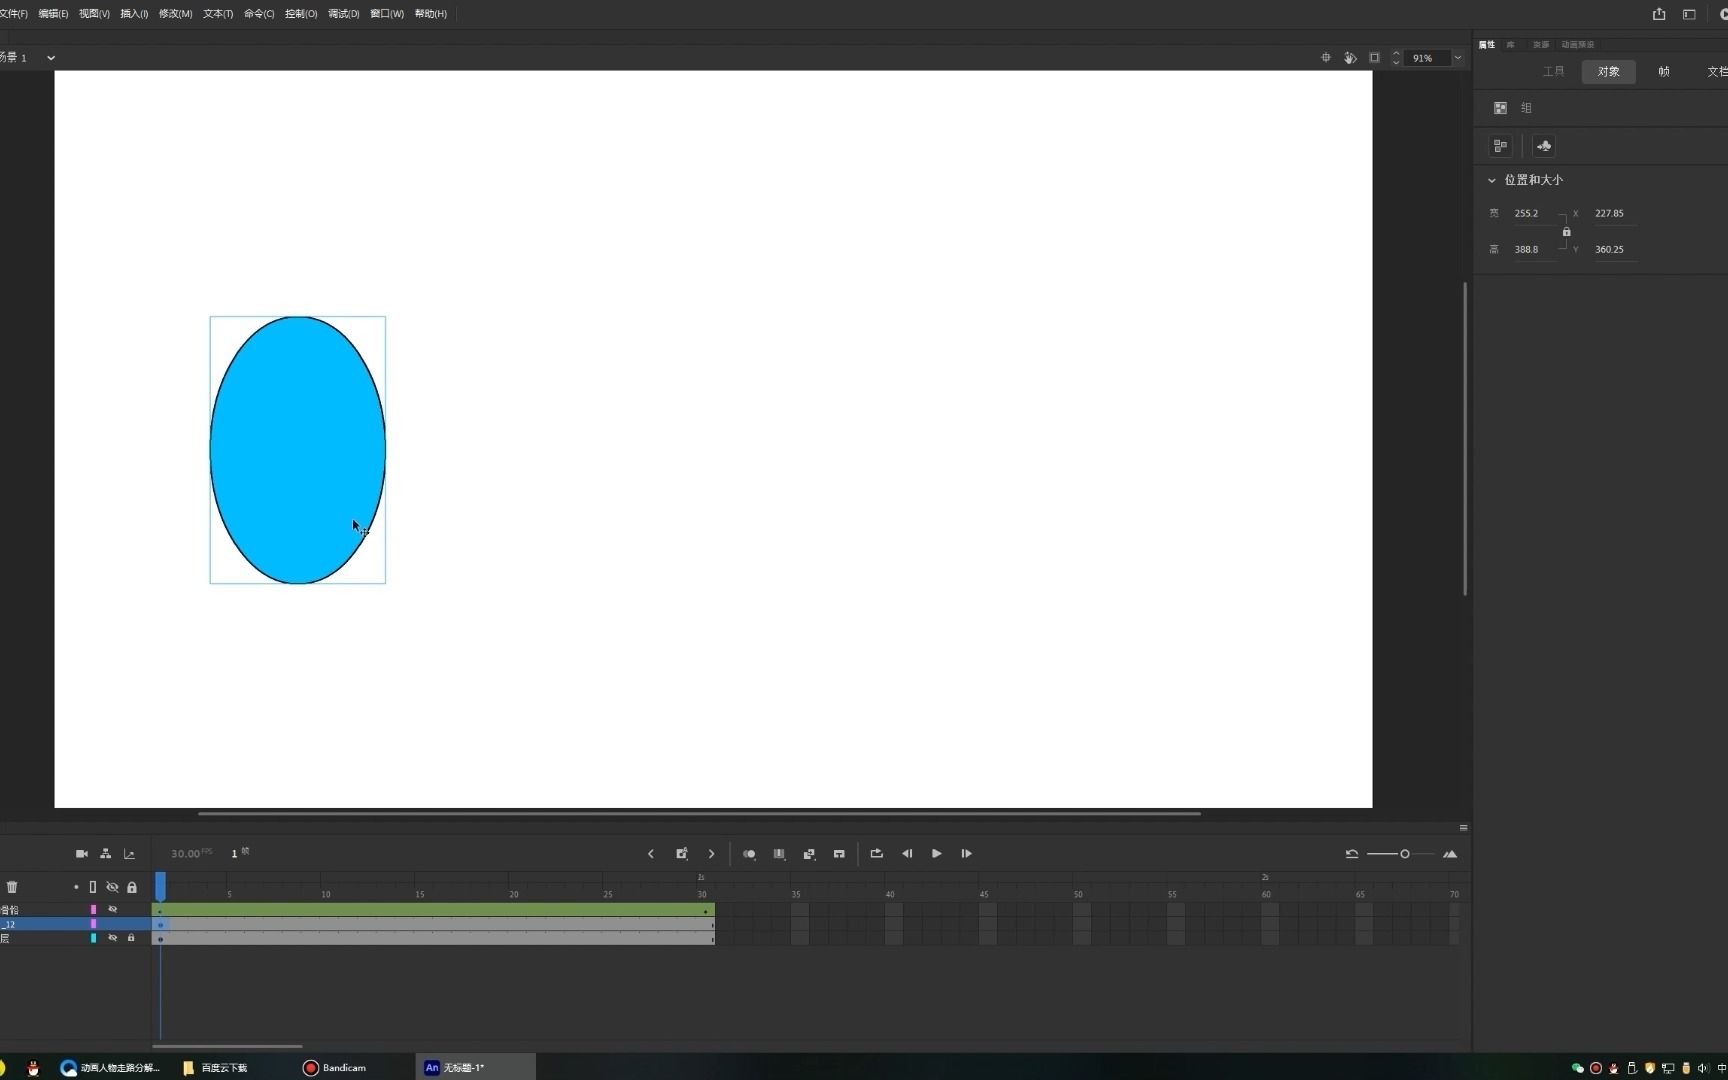Go to the previous keyframe arrow
Image resolution: width=1728 pixels, height=1080 pixels.
(651, 854)
